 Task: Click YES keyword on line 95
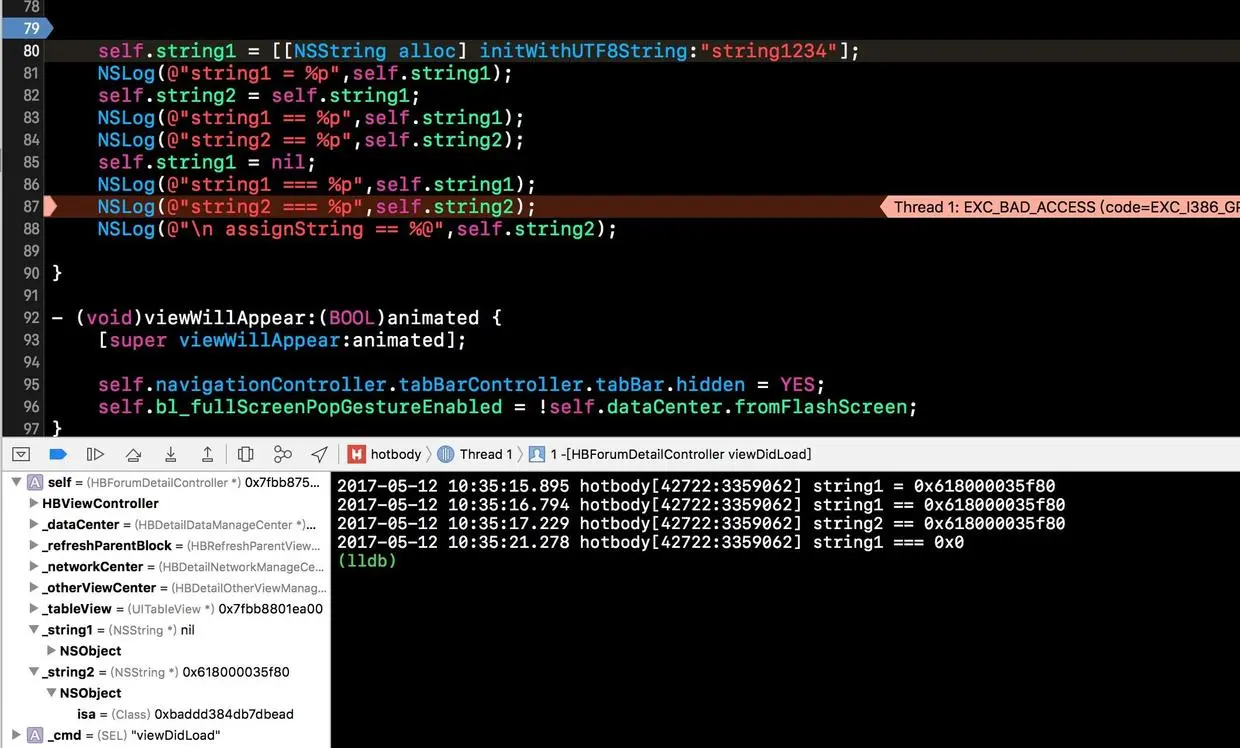pos(797,385)
